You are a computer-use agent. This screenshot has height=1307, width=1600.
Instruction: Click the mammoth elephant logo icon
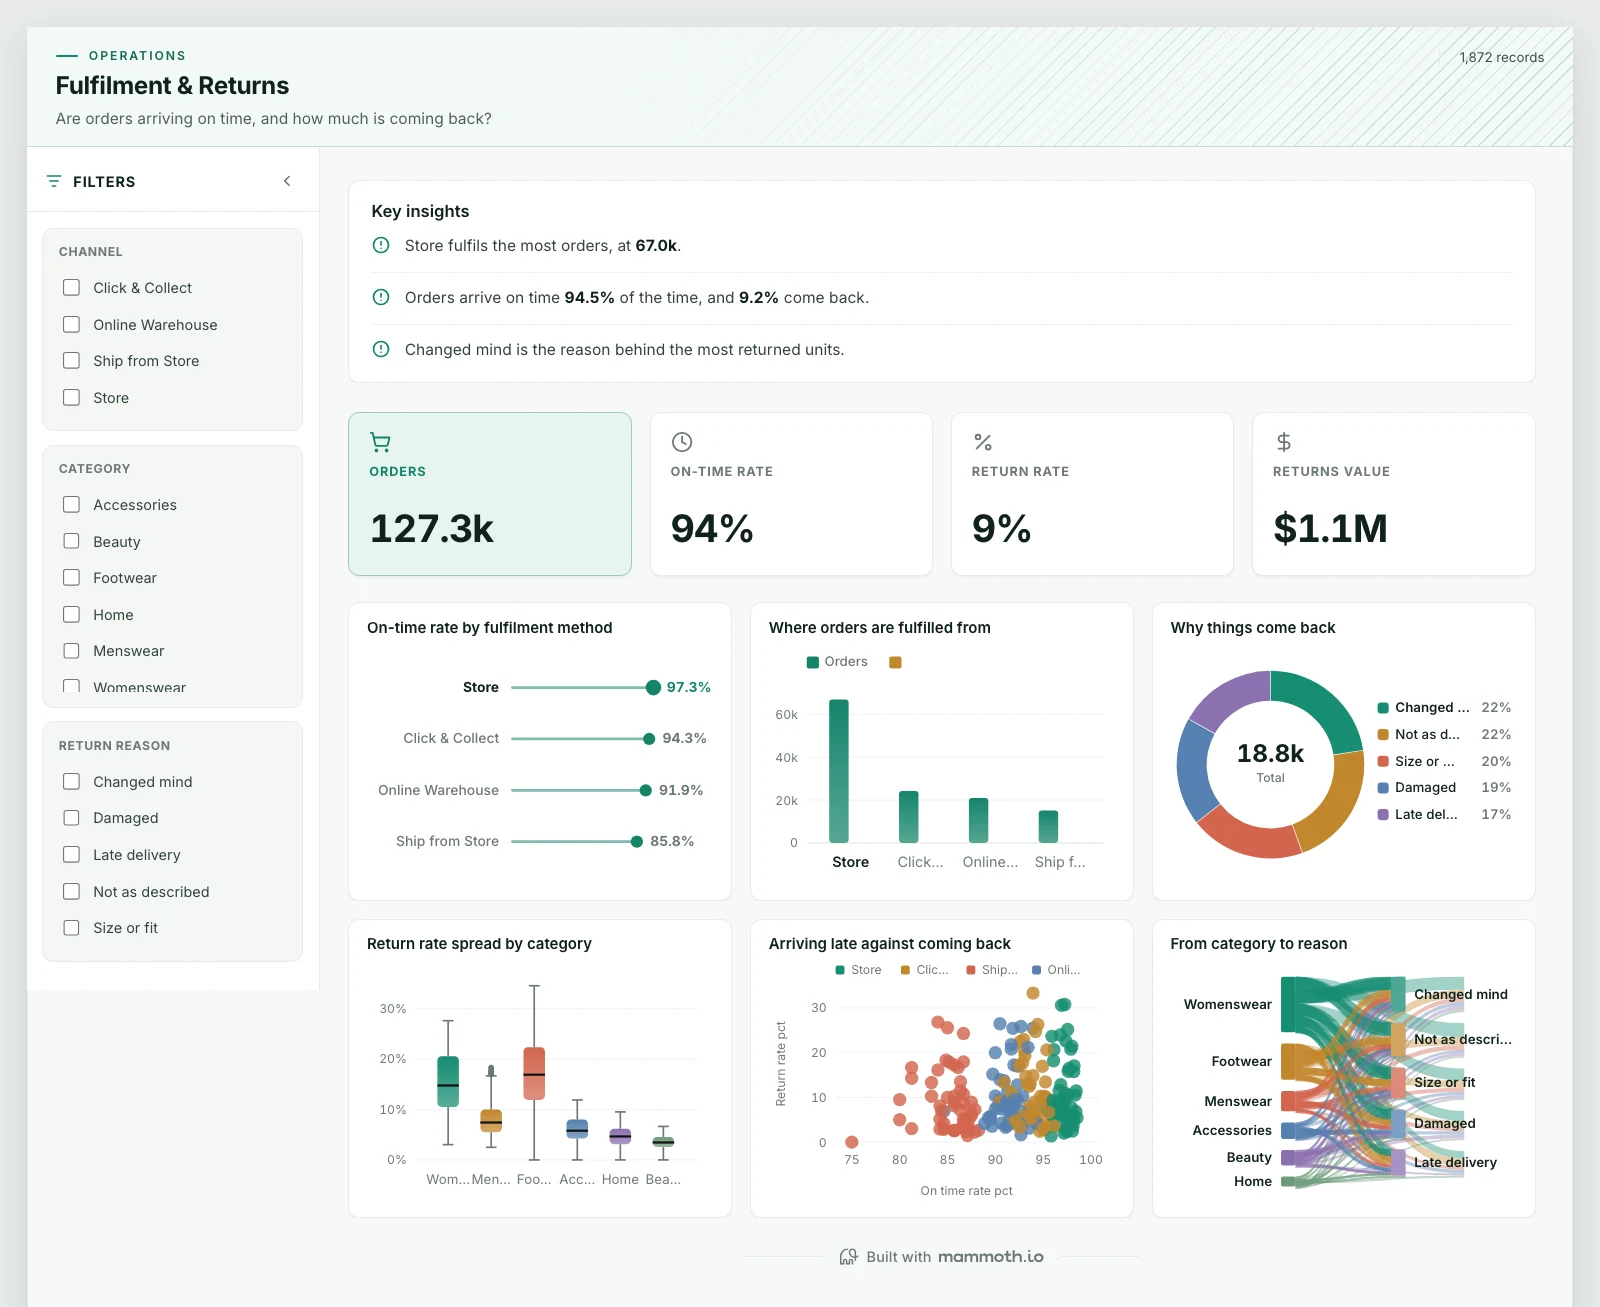(x=849, y=1257)
